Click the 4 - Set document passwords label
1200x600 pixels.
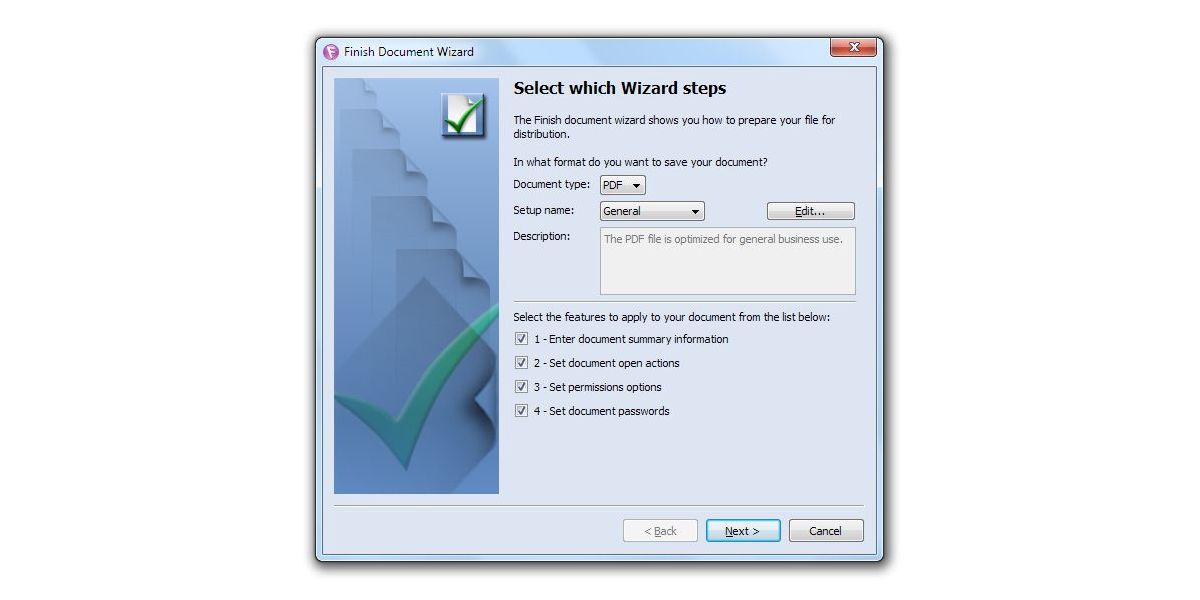pos(602,411)
